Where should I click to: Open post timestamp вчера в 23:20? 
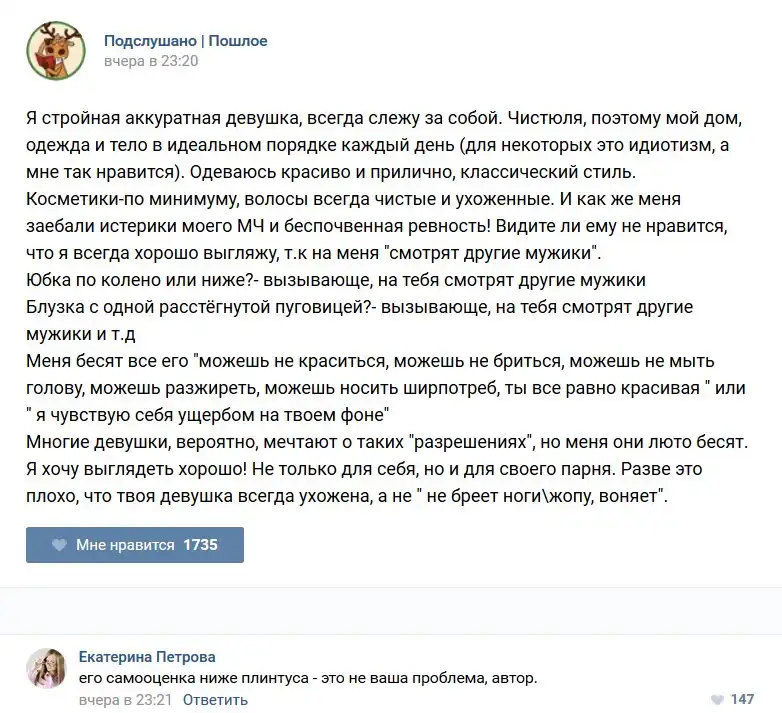coord(151,61)
